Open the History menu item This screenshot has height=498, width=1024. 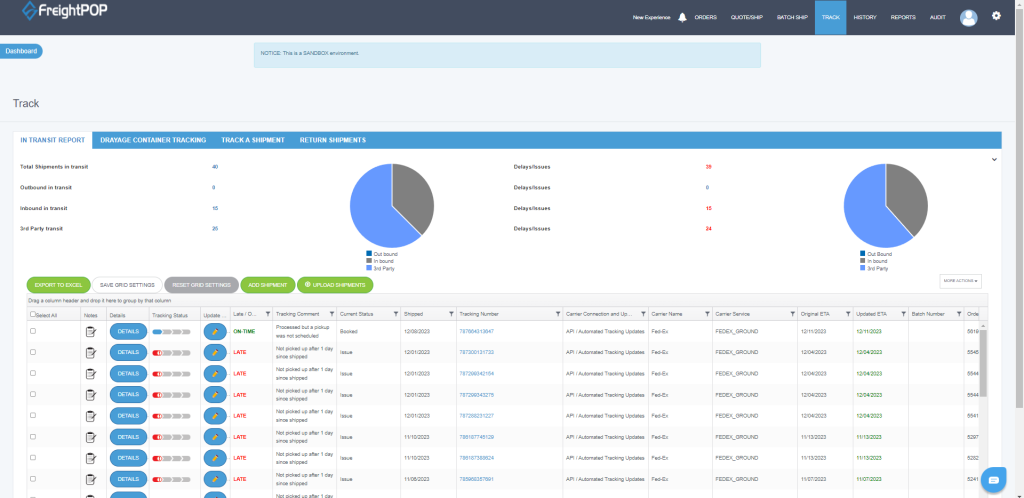865,18
